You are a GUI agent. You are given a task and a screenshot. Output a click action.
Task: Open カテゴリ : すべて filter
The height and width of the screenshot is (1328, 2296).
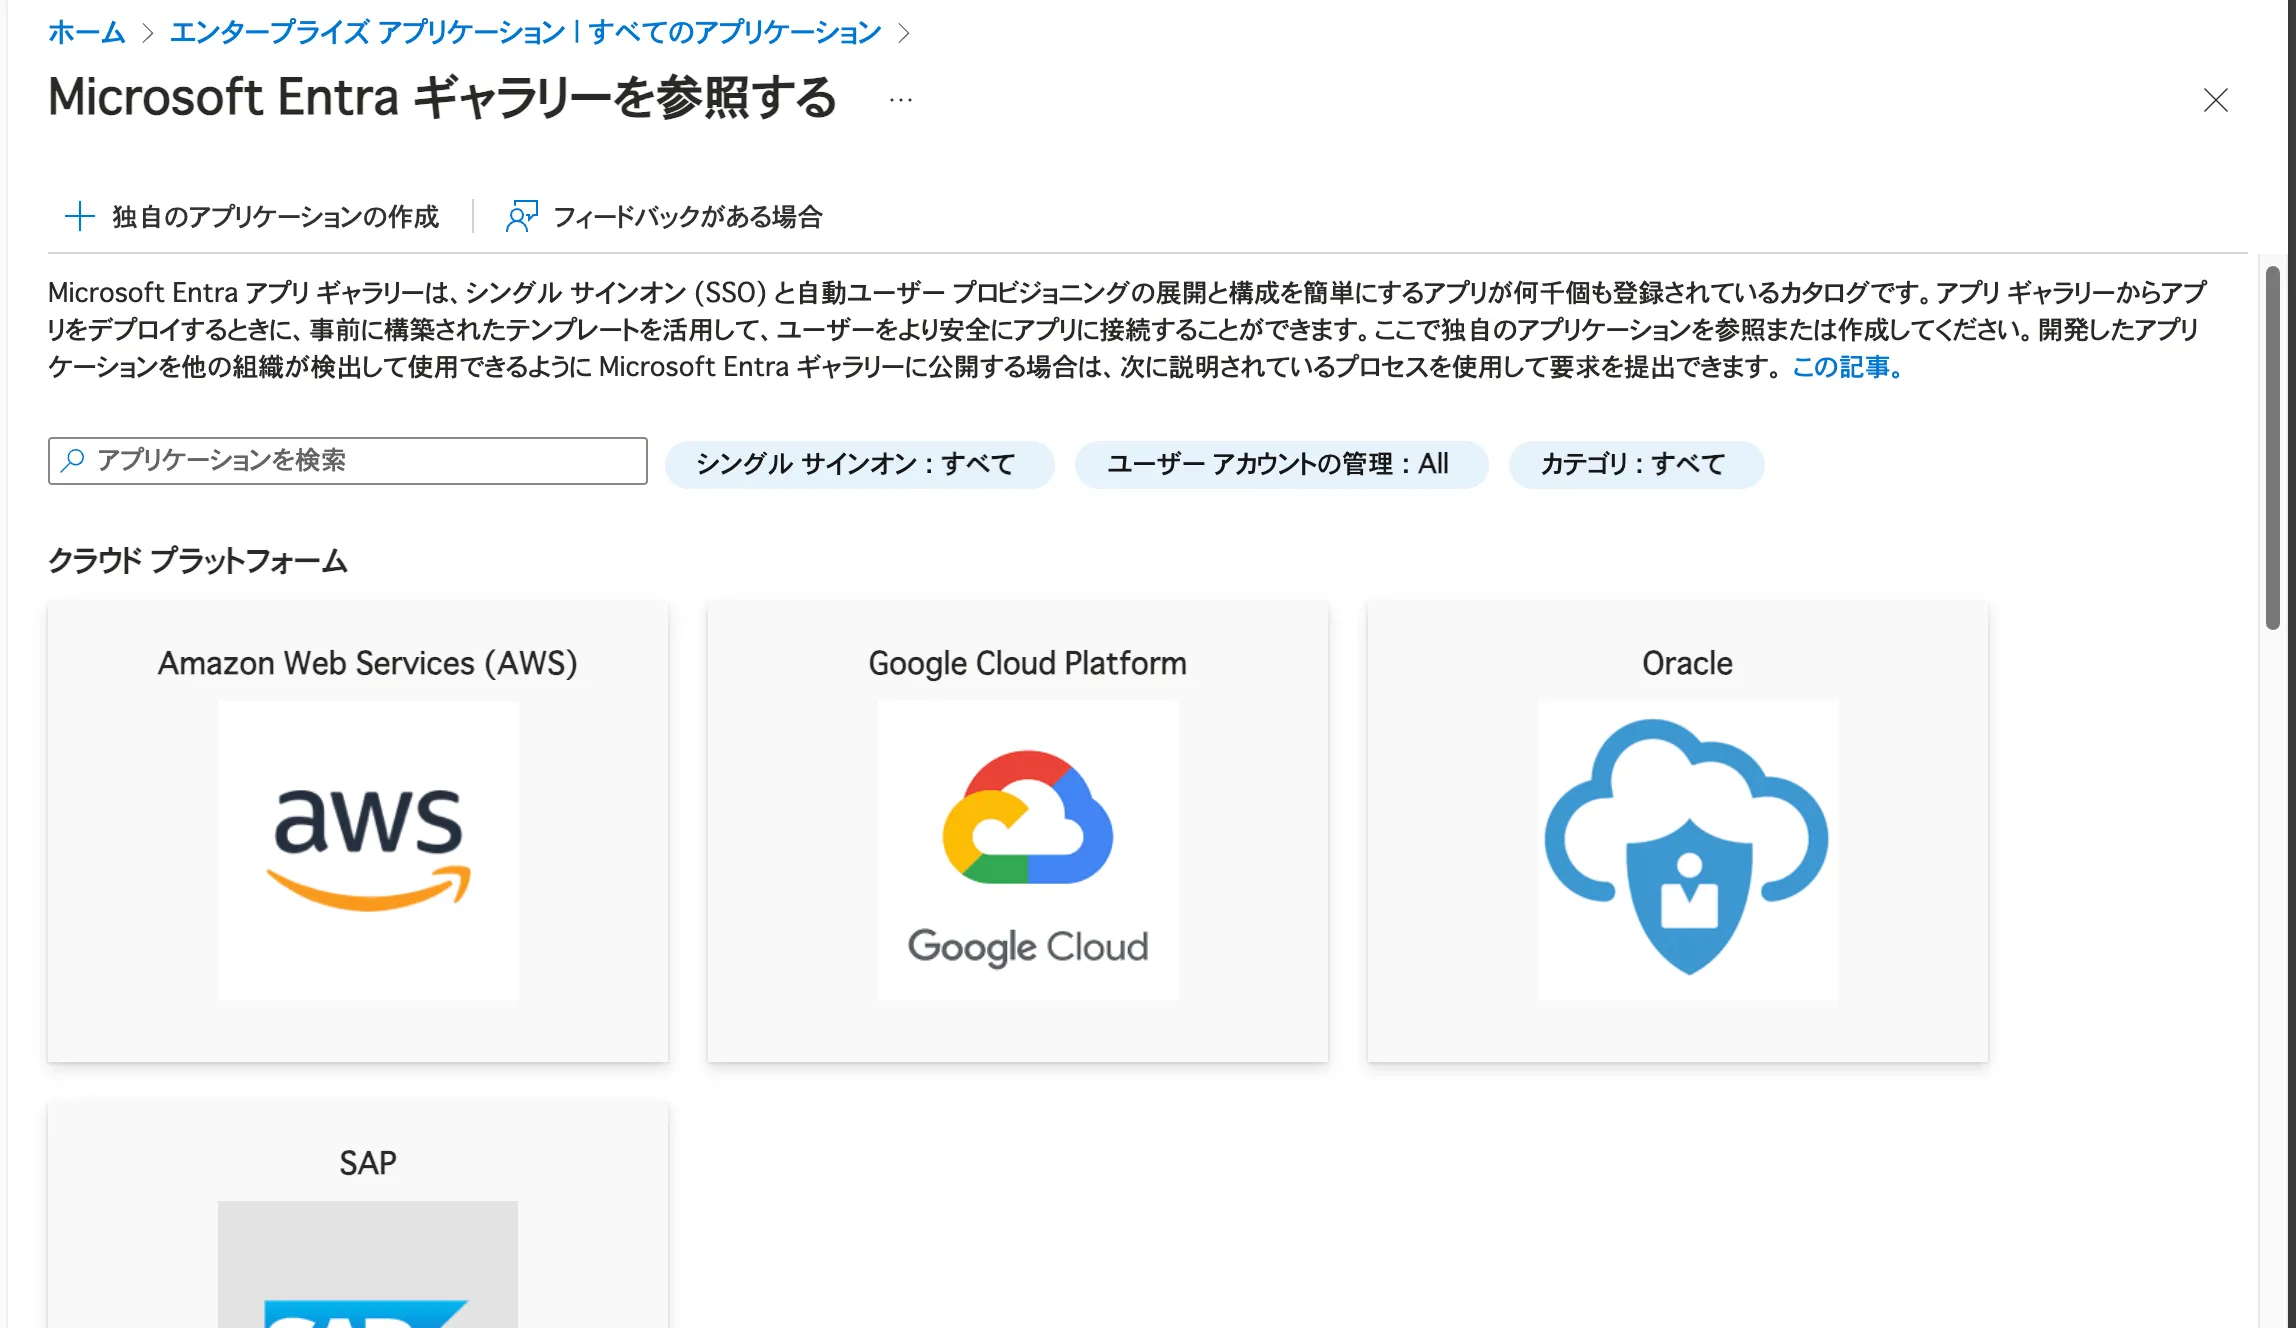1637,464
